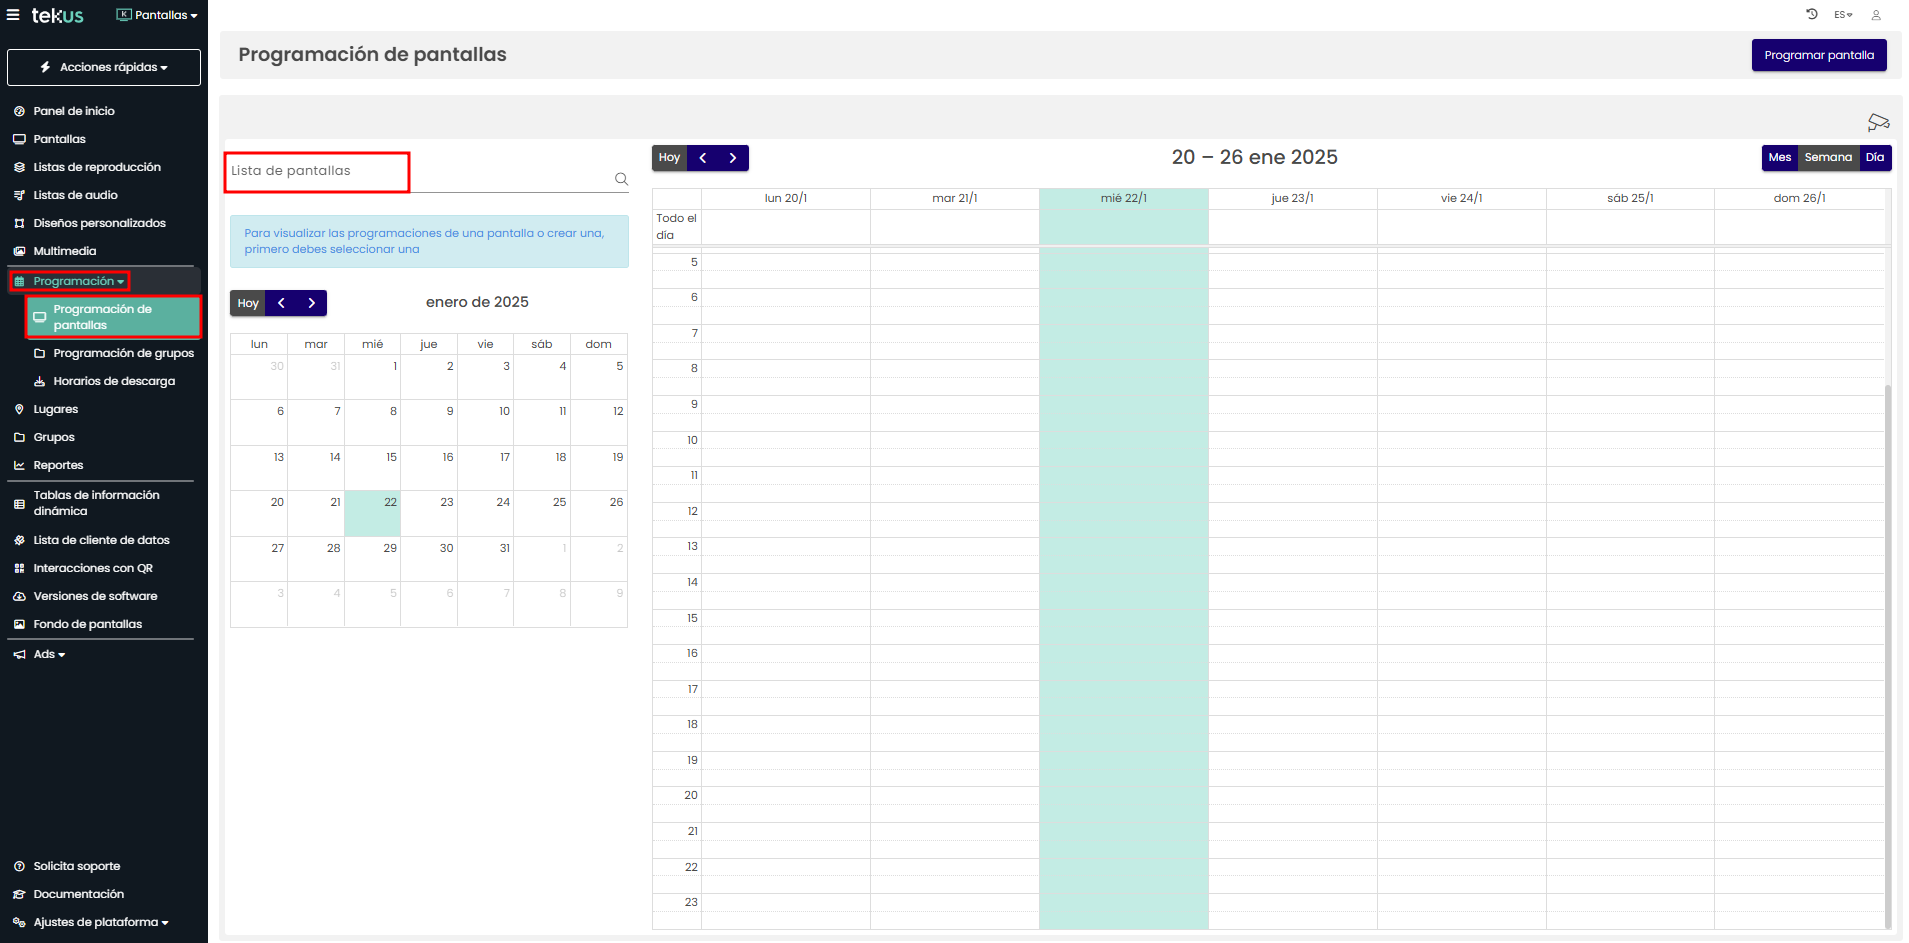
Task: Expand Ajustes de plataforma menu
Action: pyautogui.click(x=100, y=922)
